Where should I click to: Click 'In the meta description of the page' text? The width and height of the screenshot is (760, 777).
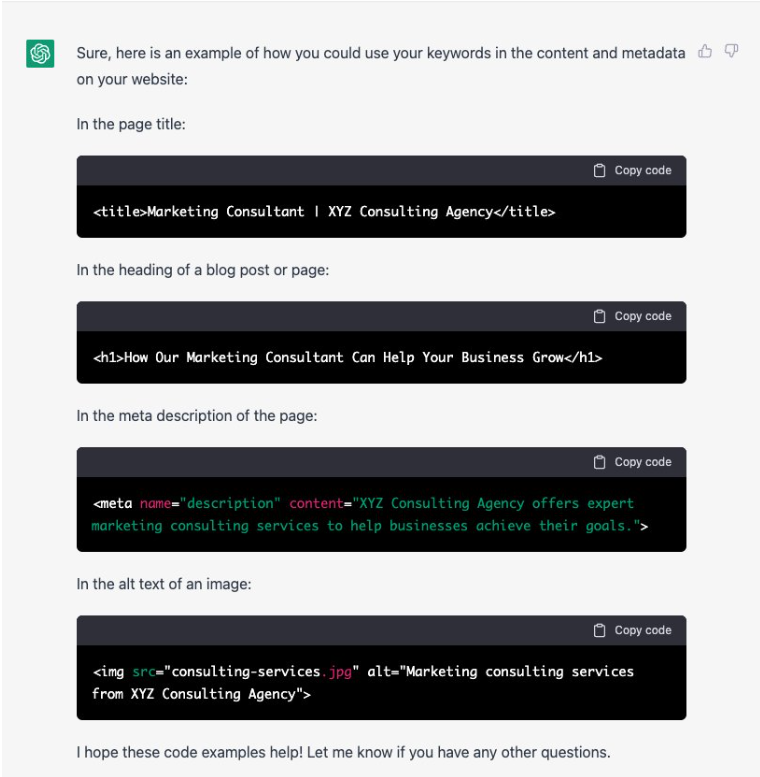(197, 416)
